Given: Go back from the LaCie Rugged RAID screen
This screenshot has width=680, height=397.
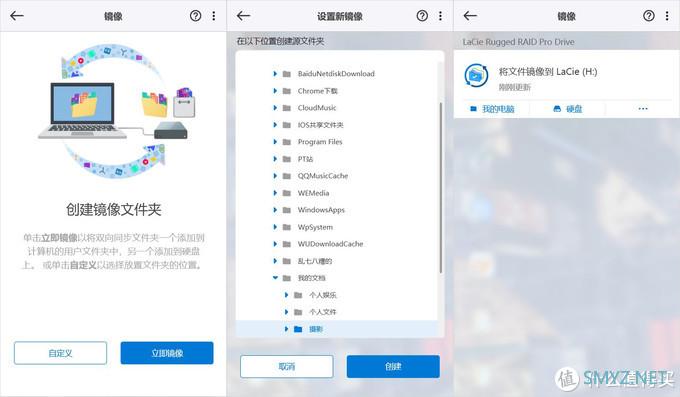Looking at the screenshot, I should (x=470, y=16).
